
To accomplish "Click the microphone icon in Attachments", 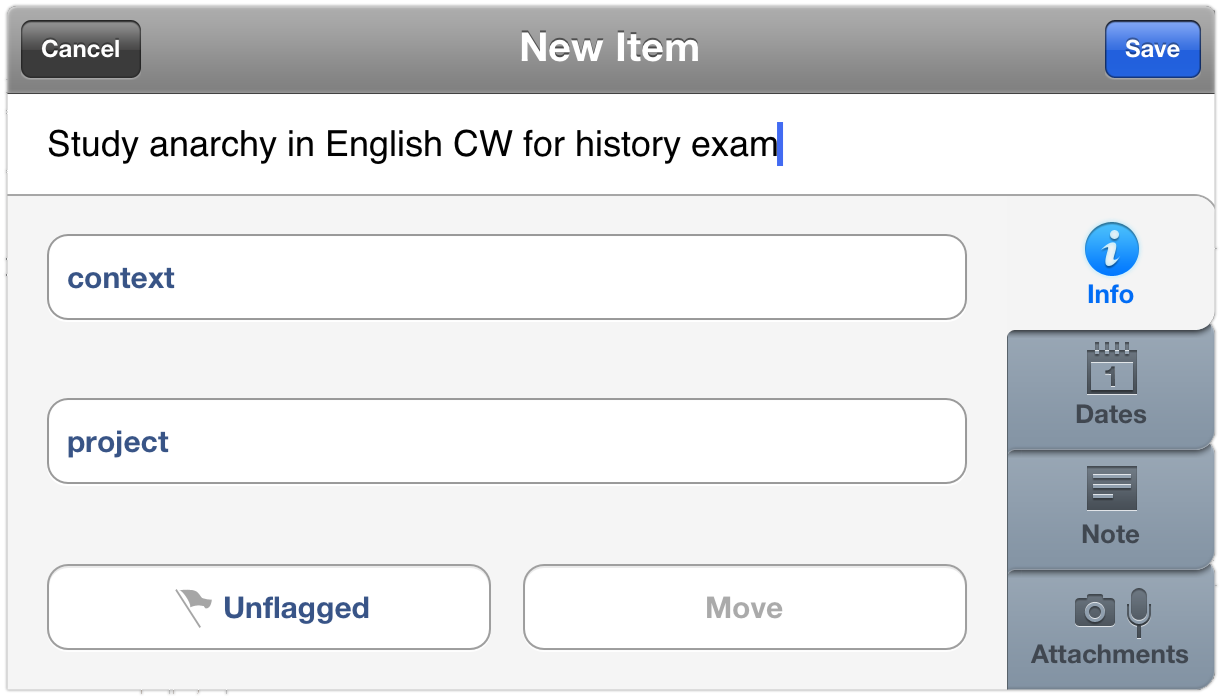I will pos(1138,611).
